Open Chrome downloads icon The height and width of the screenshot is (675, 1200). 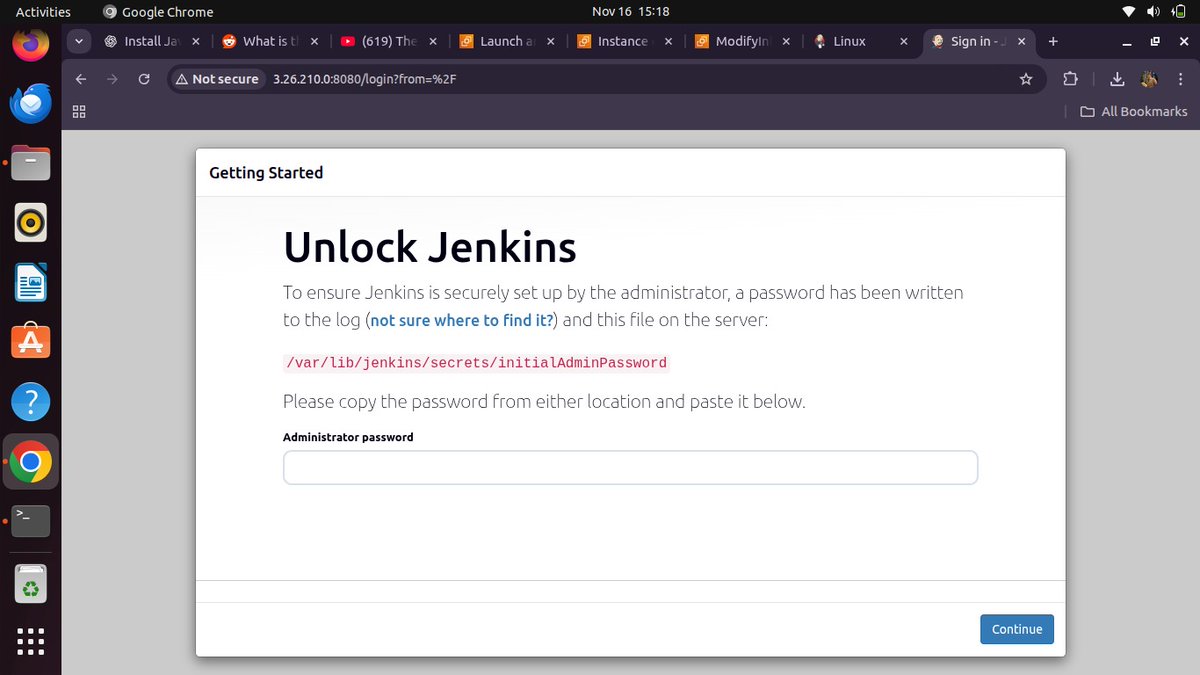point(1117,79)
